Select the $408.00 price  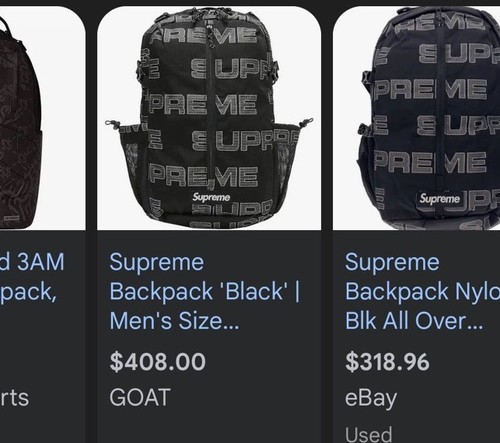158,362
